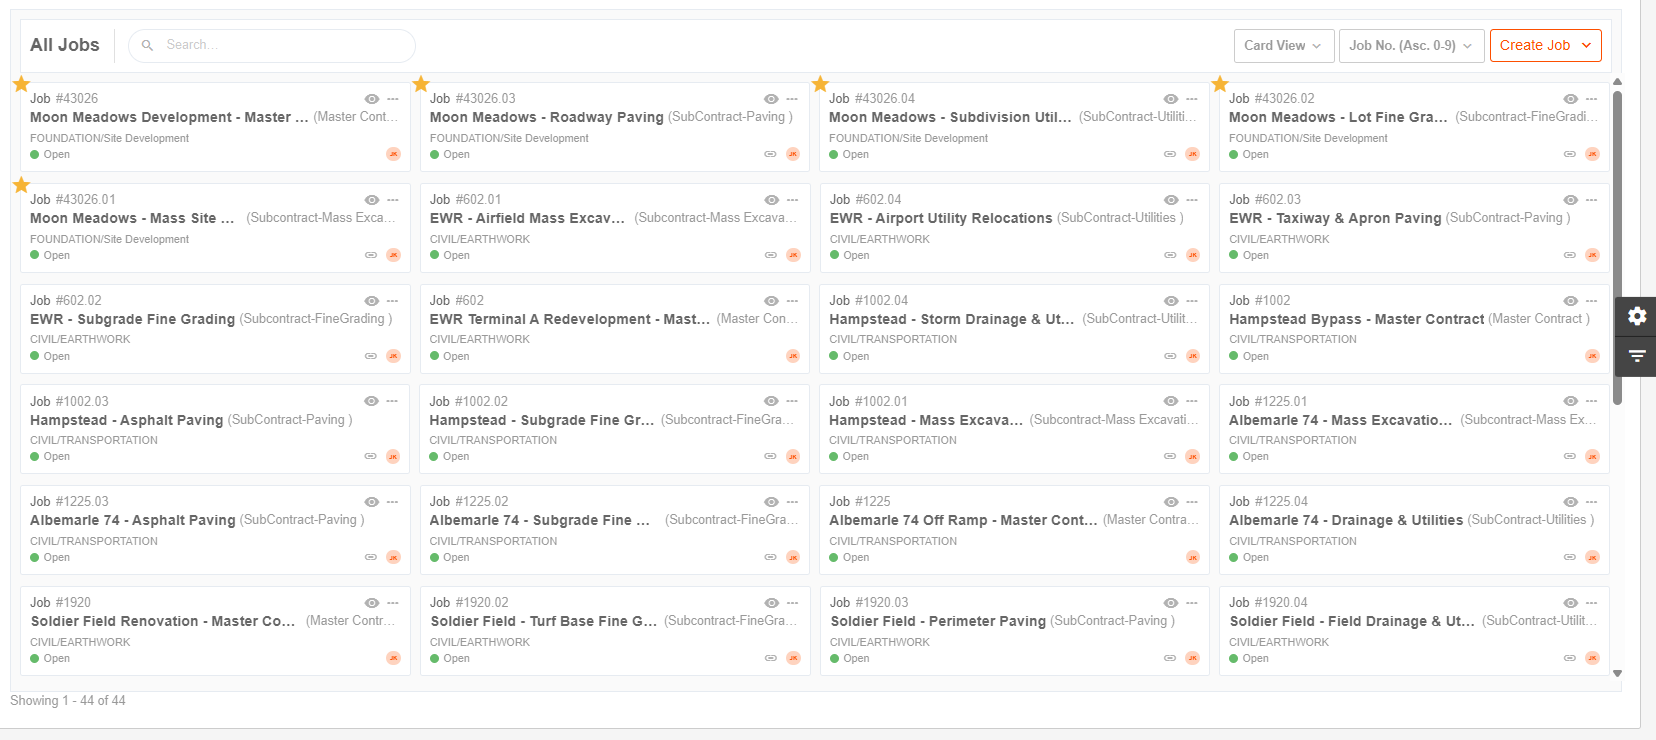Viewport: 1656px width, 740px height.
Task: Open the more options menu on Job #1225.01 card
Action: (x=1591, y=401)
